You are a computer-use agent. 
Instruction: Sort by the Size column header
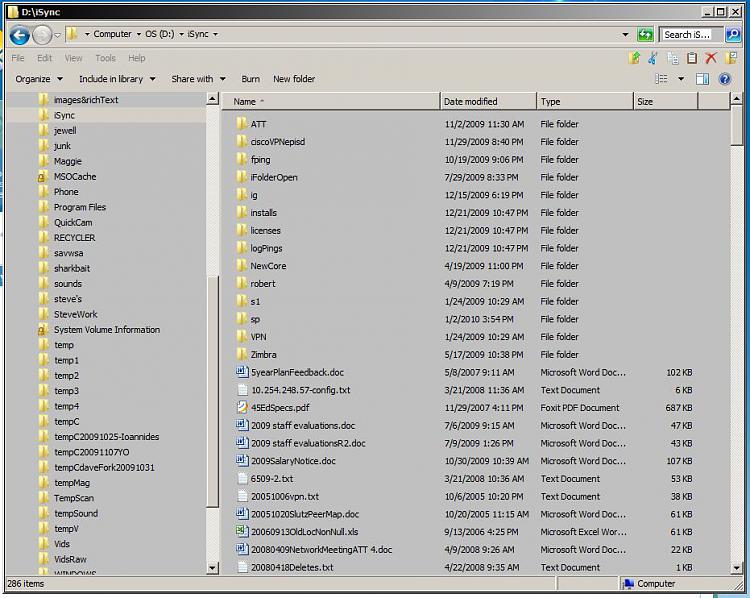[x=666, y=101]
